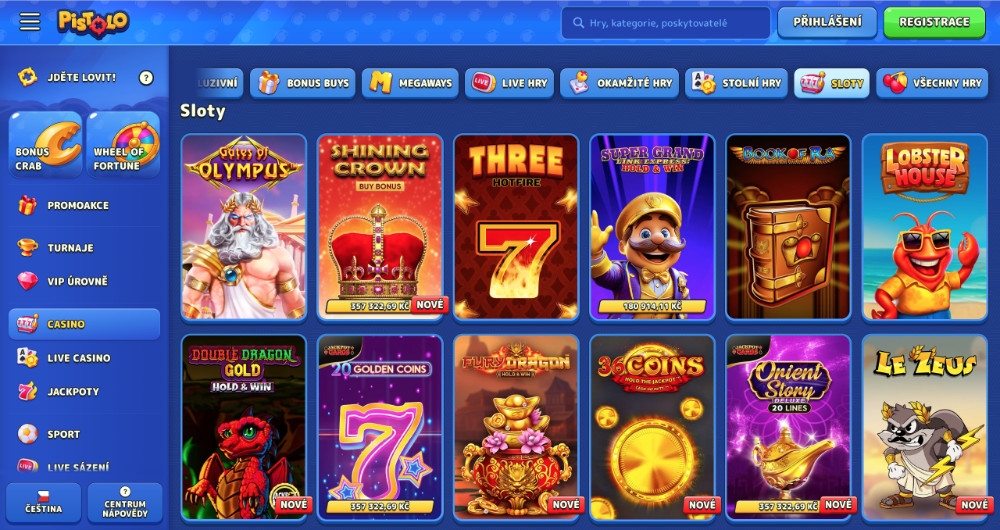This screenshot has height=530, width=1000.
Task: Select the Bonus Buys category
Action: 302,83
